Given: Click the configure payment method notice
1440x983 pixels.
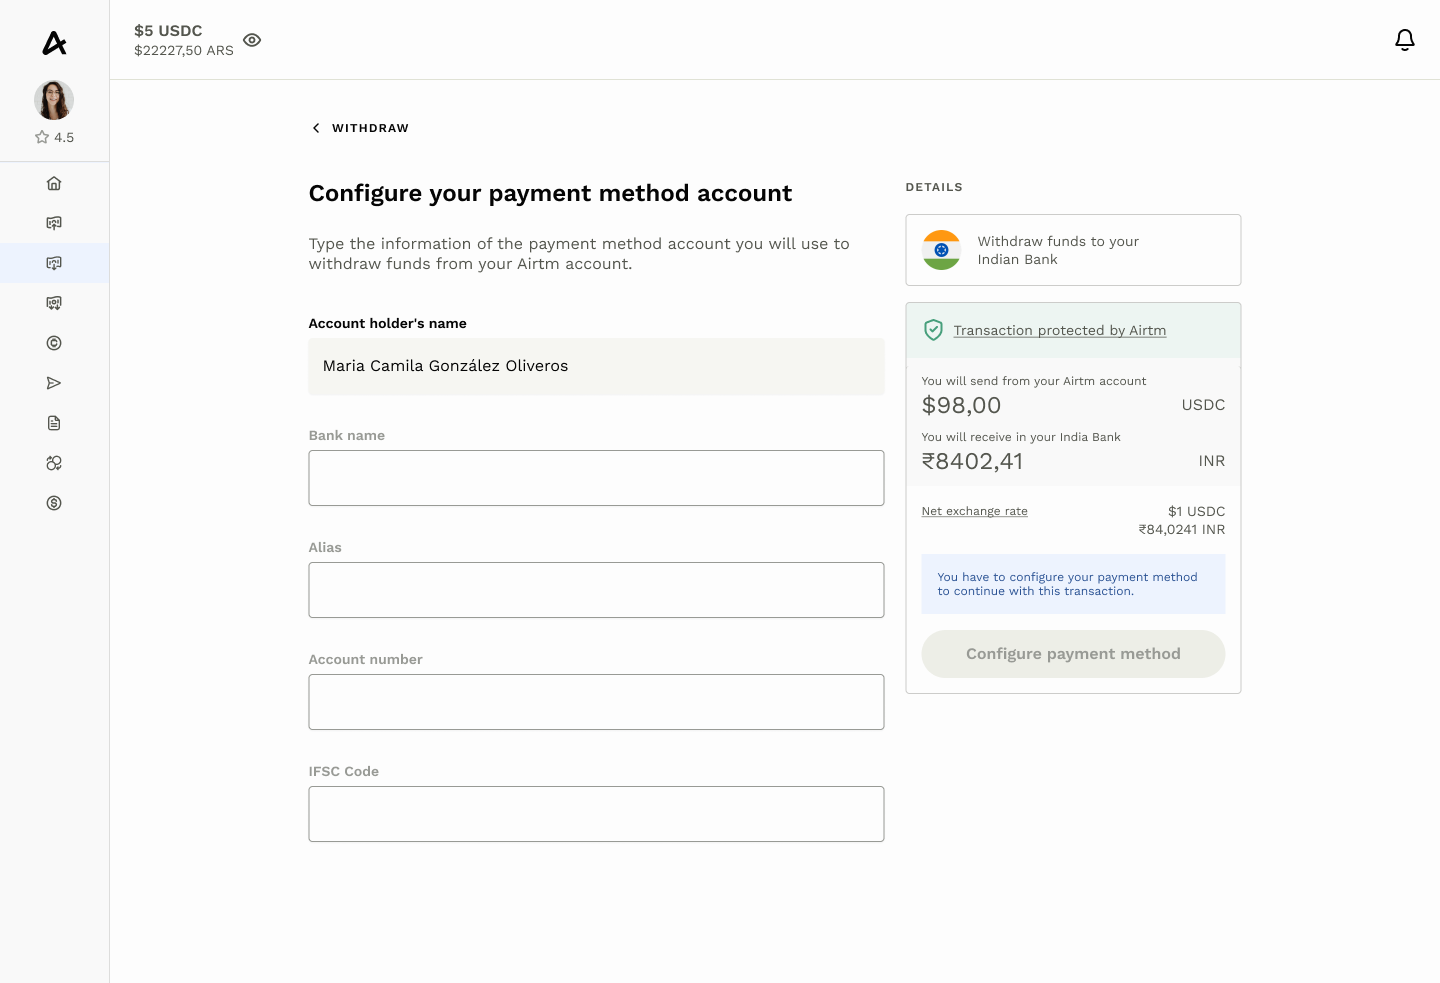Looking at the screenshot, I should (x=1073, y=584).
